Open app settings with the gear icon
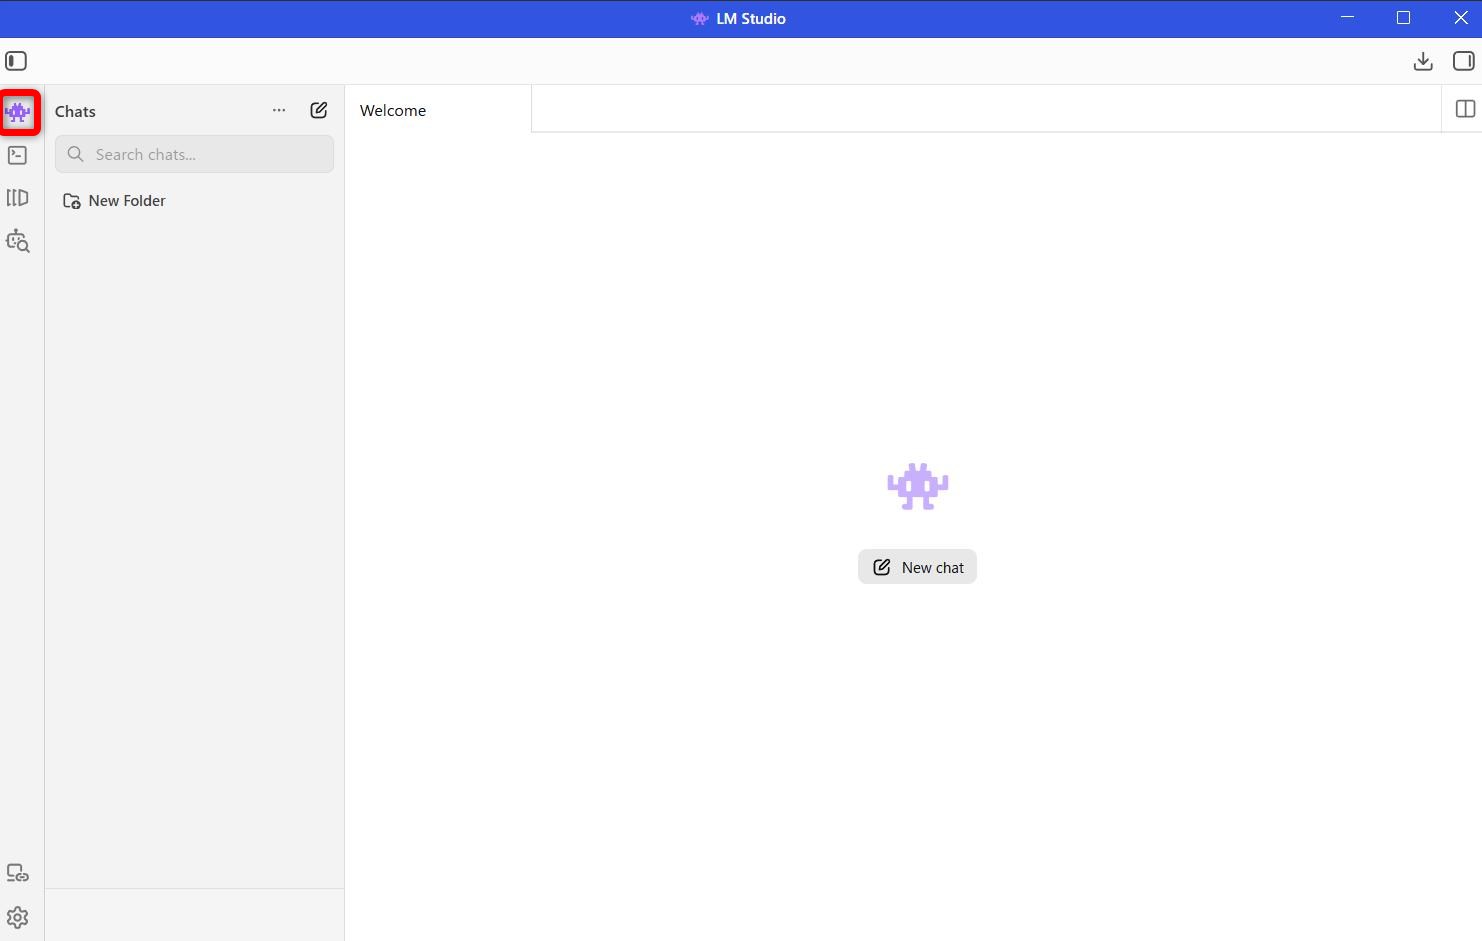The width and height of the screenshot is (1482, 941). pyautogui.click(x=18, y=917)
